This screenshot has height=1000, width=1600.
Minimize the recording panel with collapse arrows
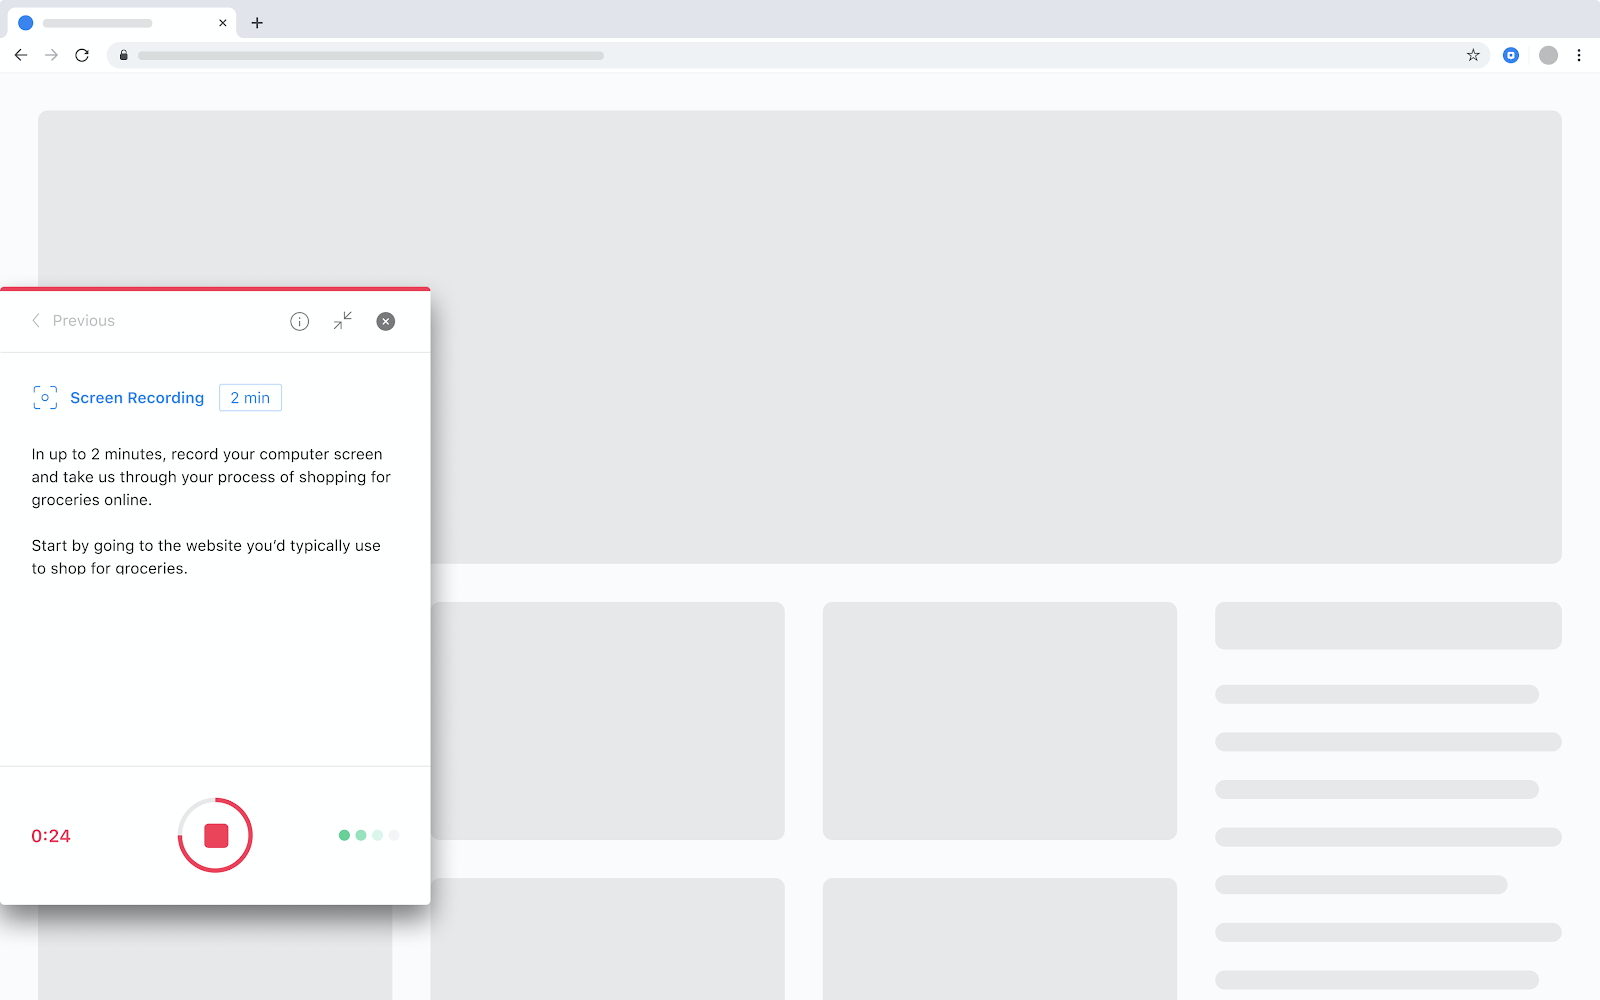(x=343, y=320)
